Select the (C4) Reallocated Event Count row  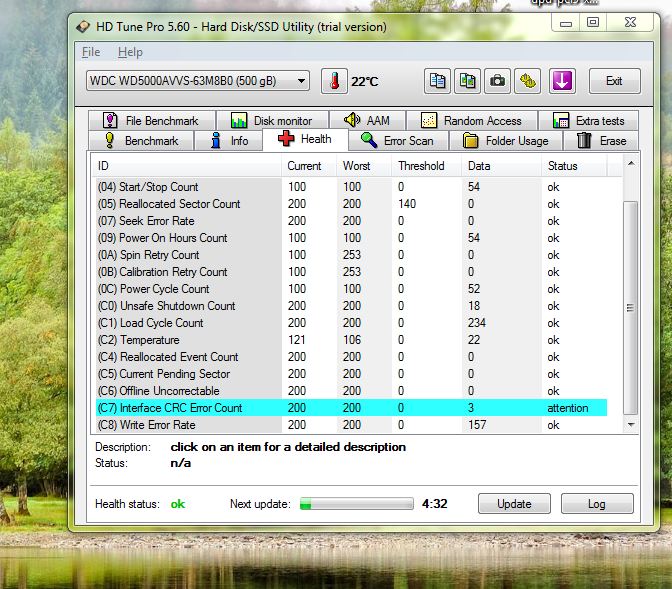351,357
